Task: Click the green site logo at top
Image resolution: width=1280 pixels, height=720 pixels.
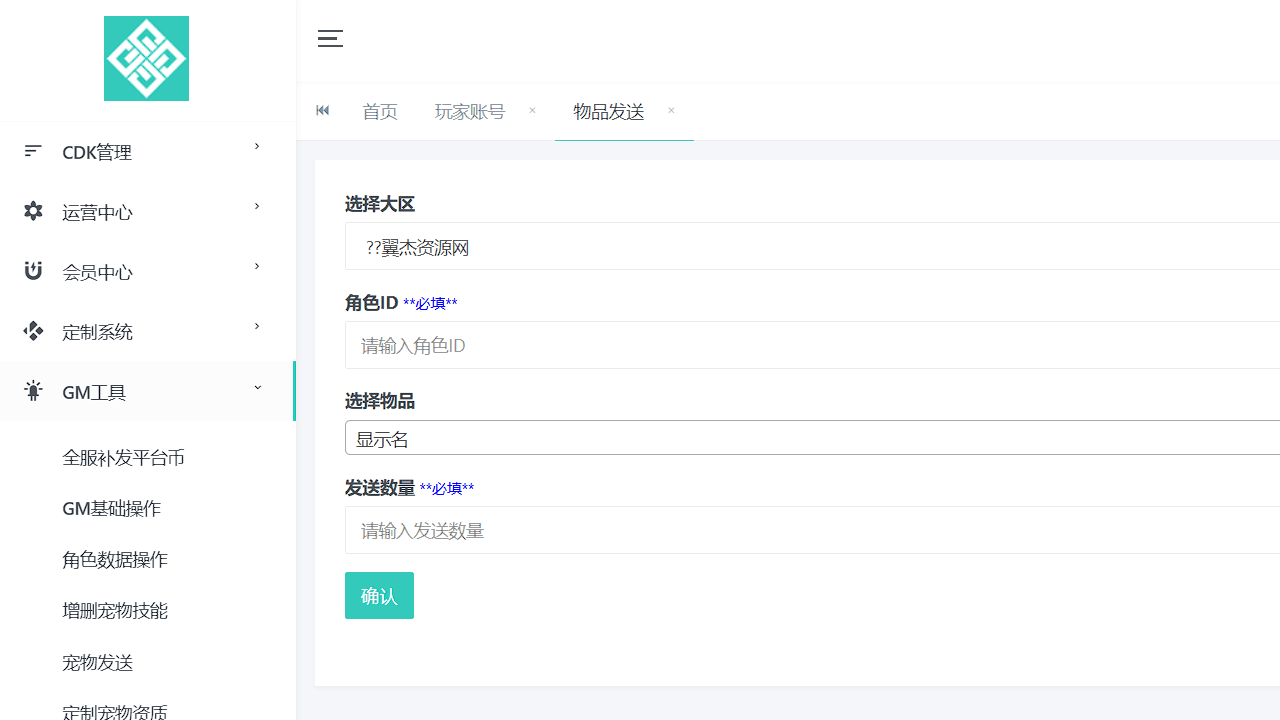Action: click(x=146, y=58)
